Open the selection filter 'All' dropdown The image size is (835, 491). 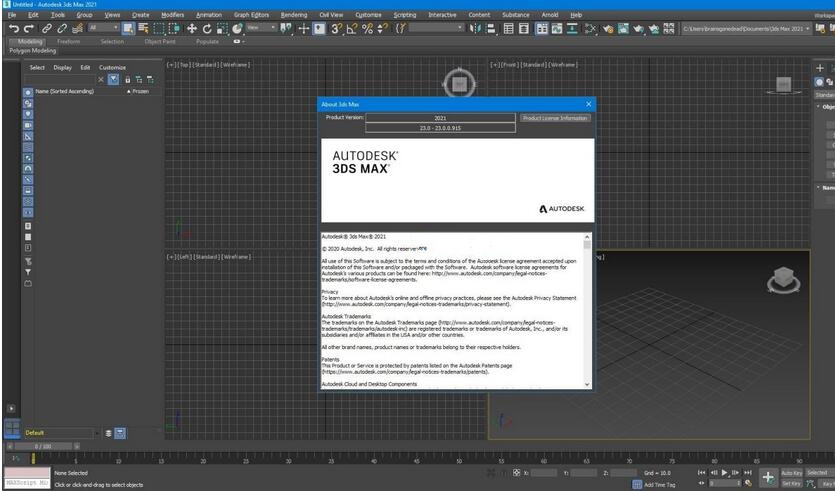click(x=104, y=28)
